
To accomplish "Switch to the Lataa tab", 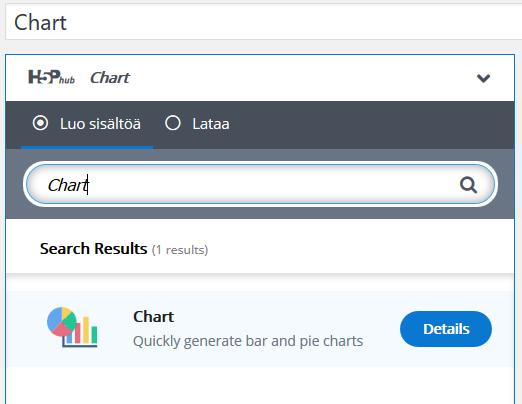I will pyautogui.click(x=197, y=125).
